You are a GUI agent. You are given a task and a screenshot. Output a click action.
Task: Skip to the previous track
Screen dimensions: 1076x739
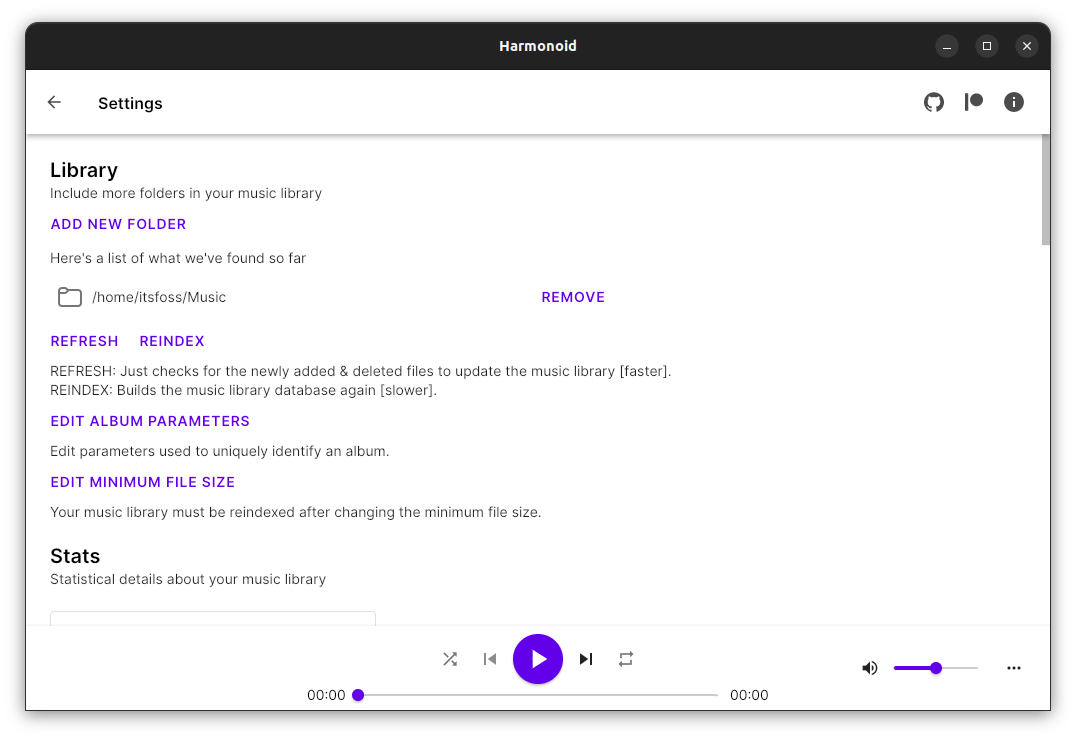tap(490, 659)
